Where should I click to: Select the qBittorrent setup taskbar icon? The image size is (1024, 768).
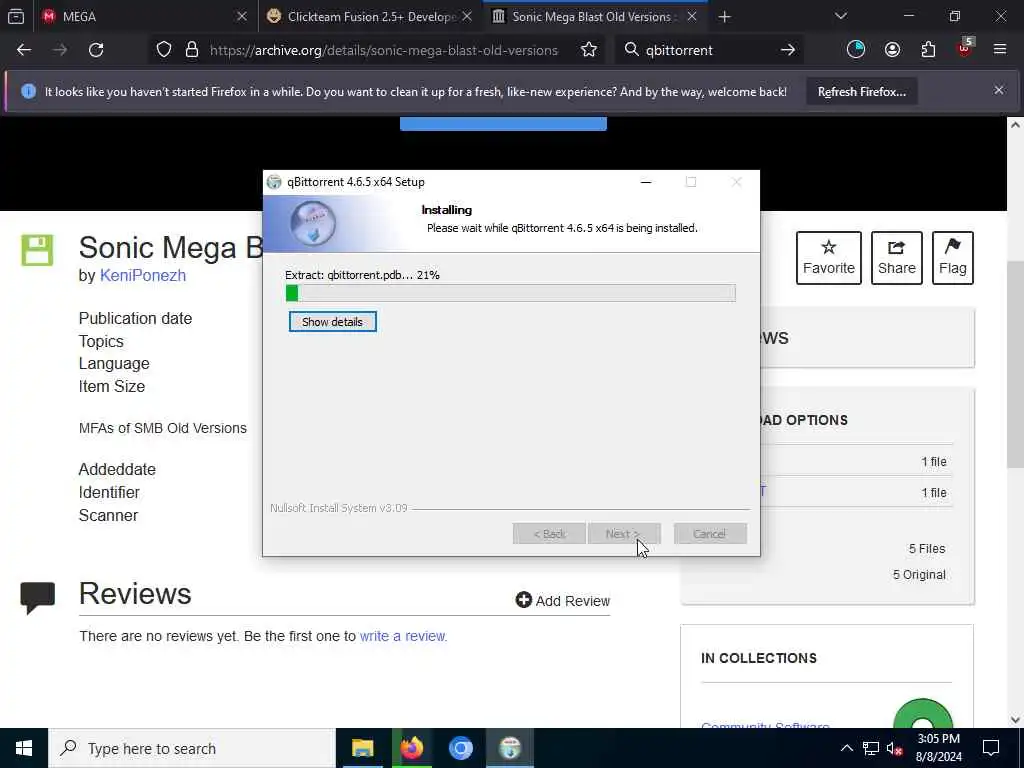pyautogui.click(x=510, y=748)
